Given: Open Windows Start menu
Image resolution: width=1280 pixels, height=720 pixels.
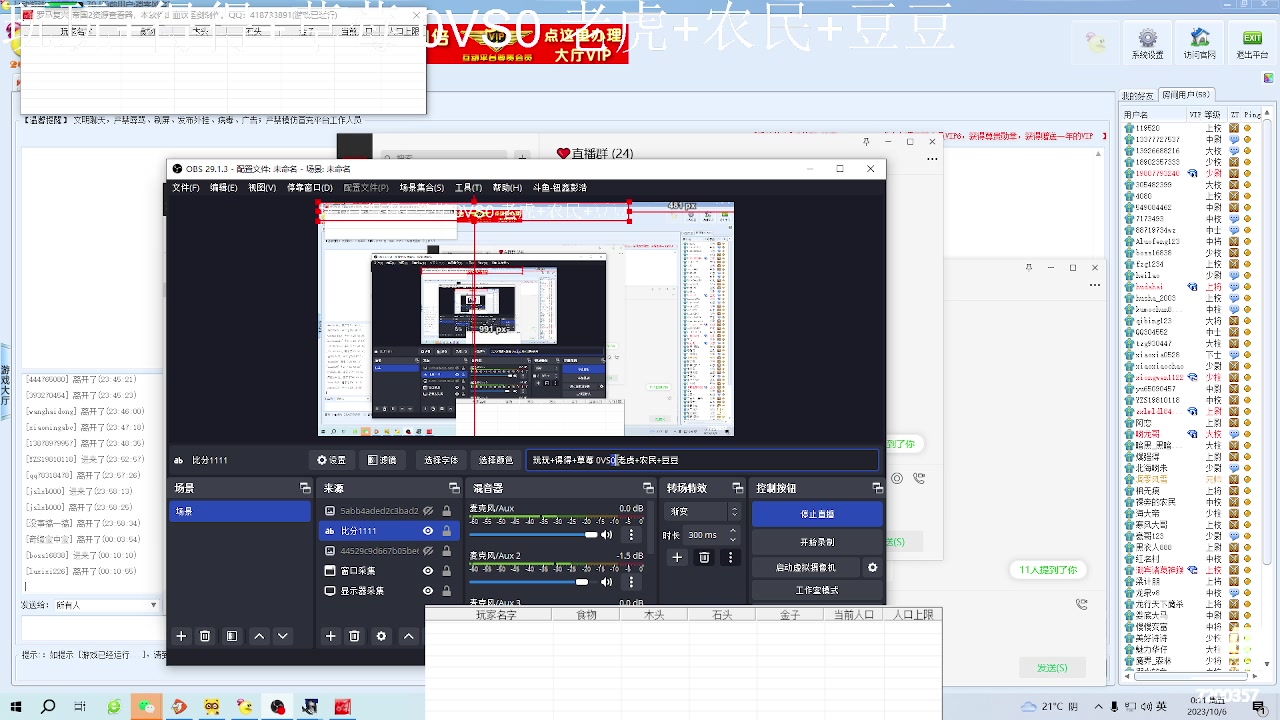Looking at the screenshot, I should [x=16, y=706].
